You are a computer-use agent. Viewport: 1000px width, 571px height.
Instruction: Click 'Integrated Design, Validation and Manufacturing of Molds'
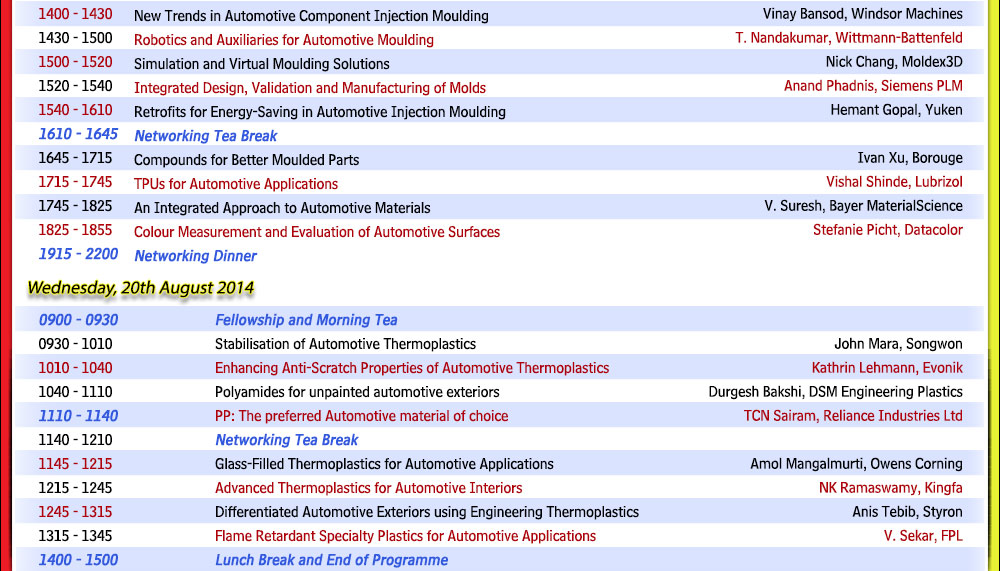[310, 88]
